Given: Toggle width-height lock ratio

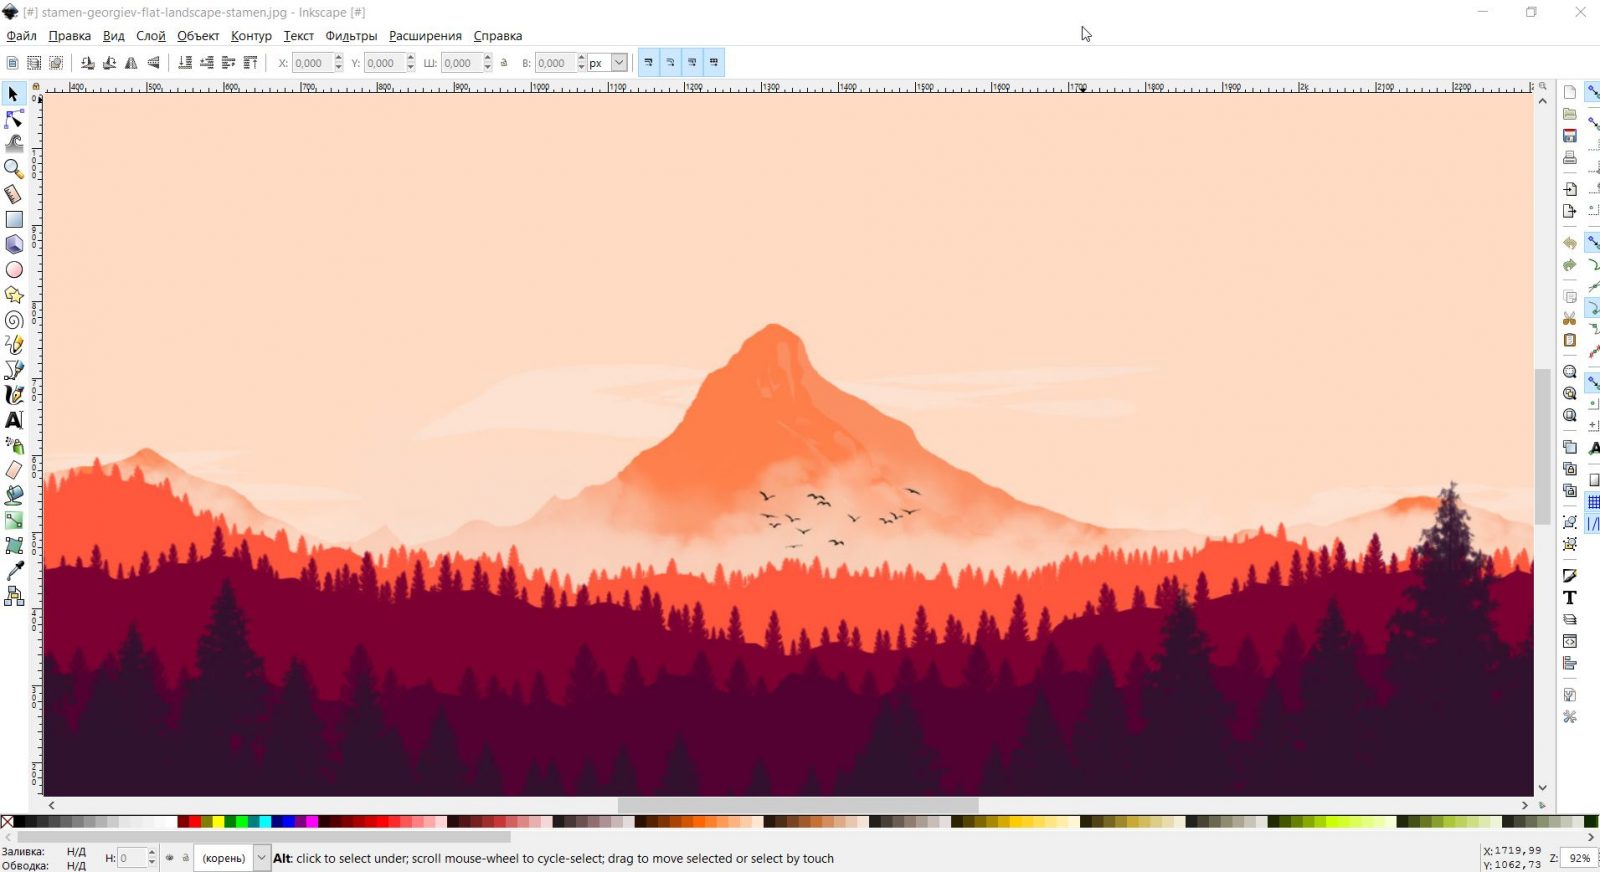Looking at the screenshot, I should click(x=504, y=63).
